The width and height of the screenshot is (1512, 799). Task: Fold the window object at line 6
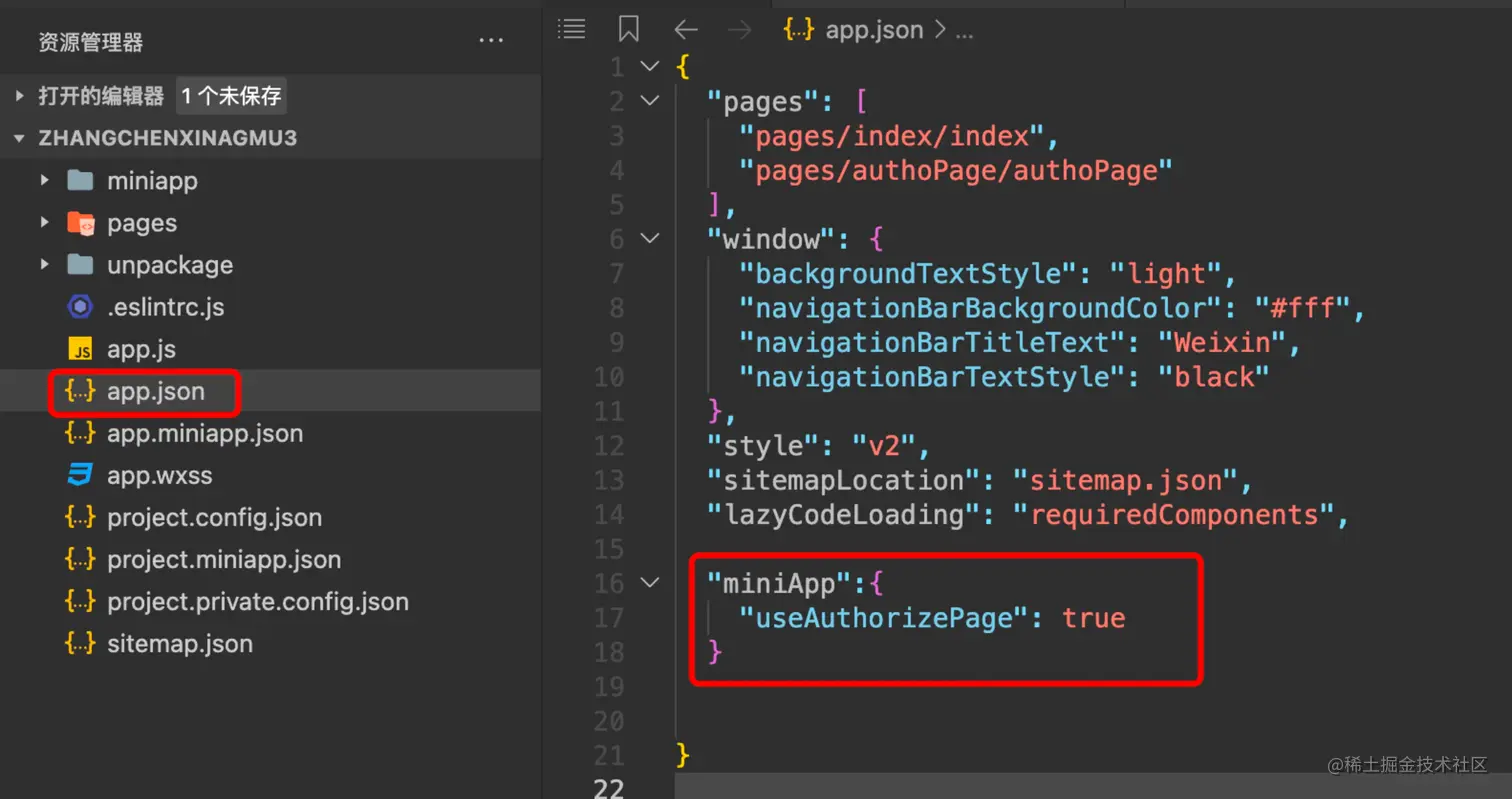point(650,239)
